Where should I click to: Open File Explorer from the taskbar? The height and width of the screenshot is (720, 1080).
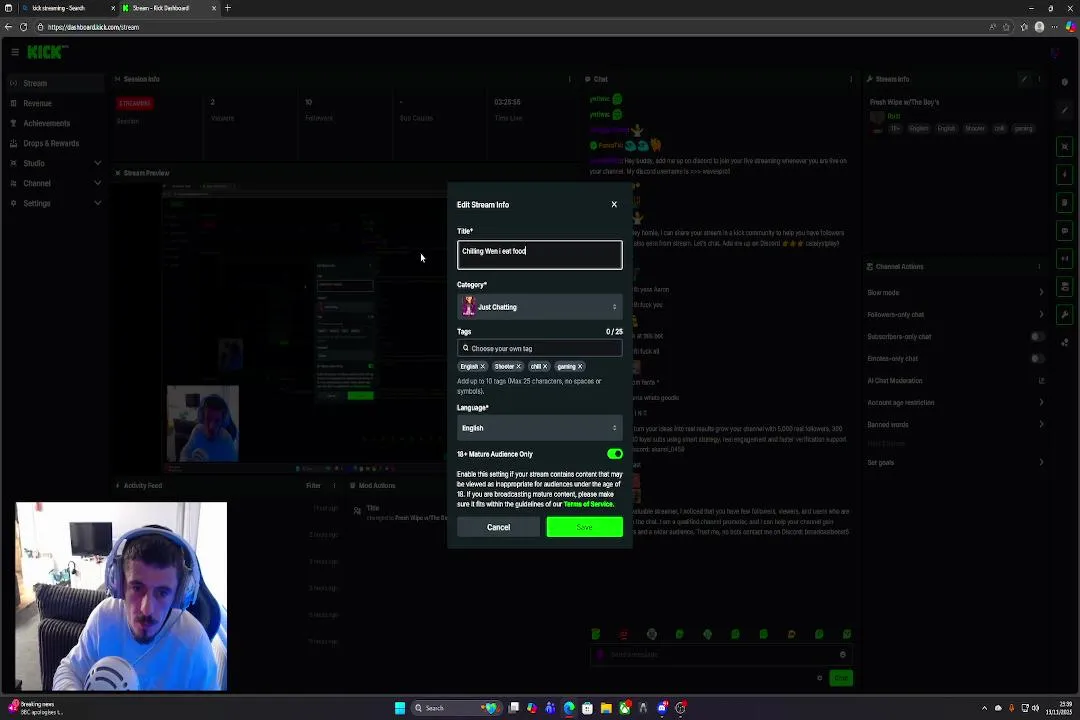[606, 708]
